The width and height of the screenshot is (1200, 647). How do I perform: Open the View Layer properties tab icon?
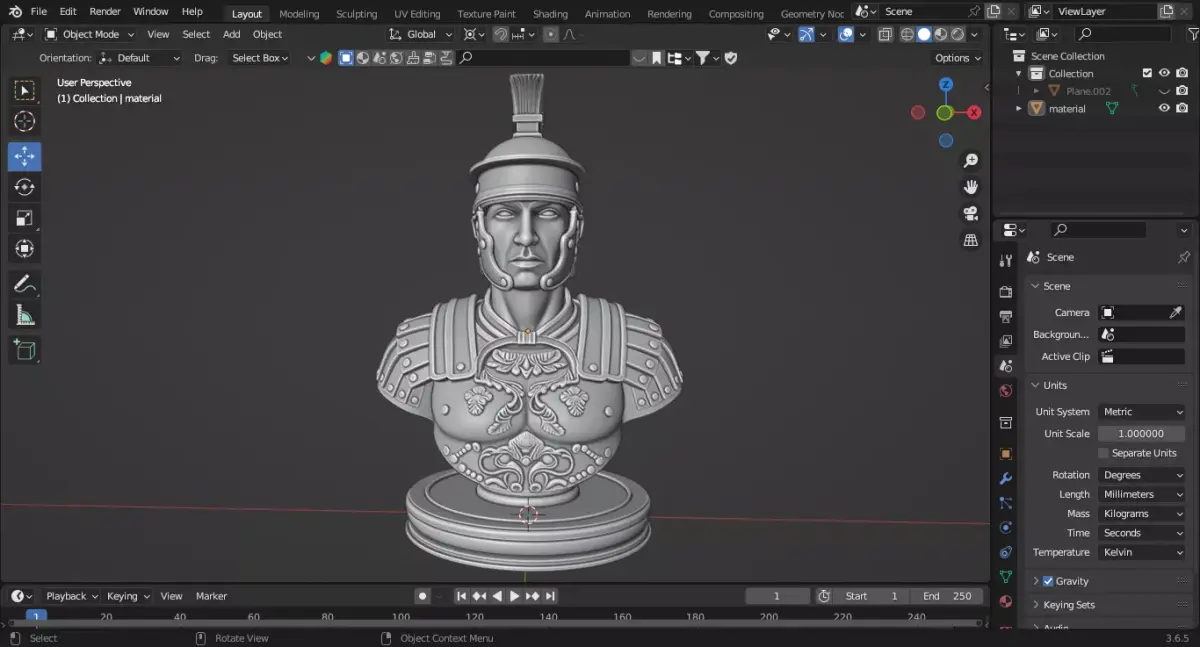1006,341
